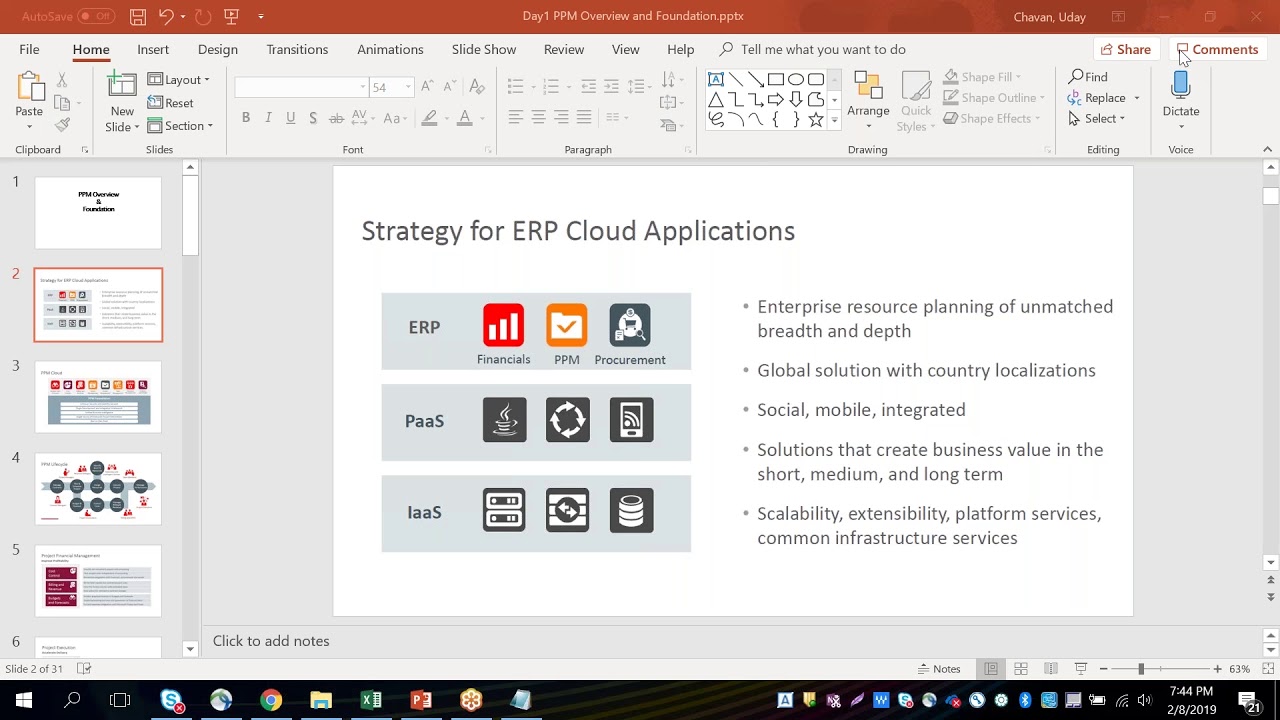Apply Underline formatting

coord(290,118)
